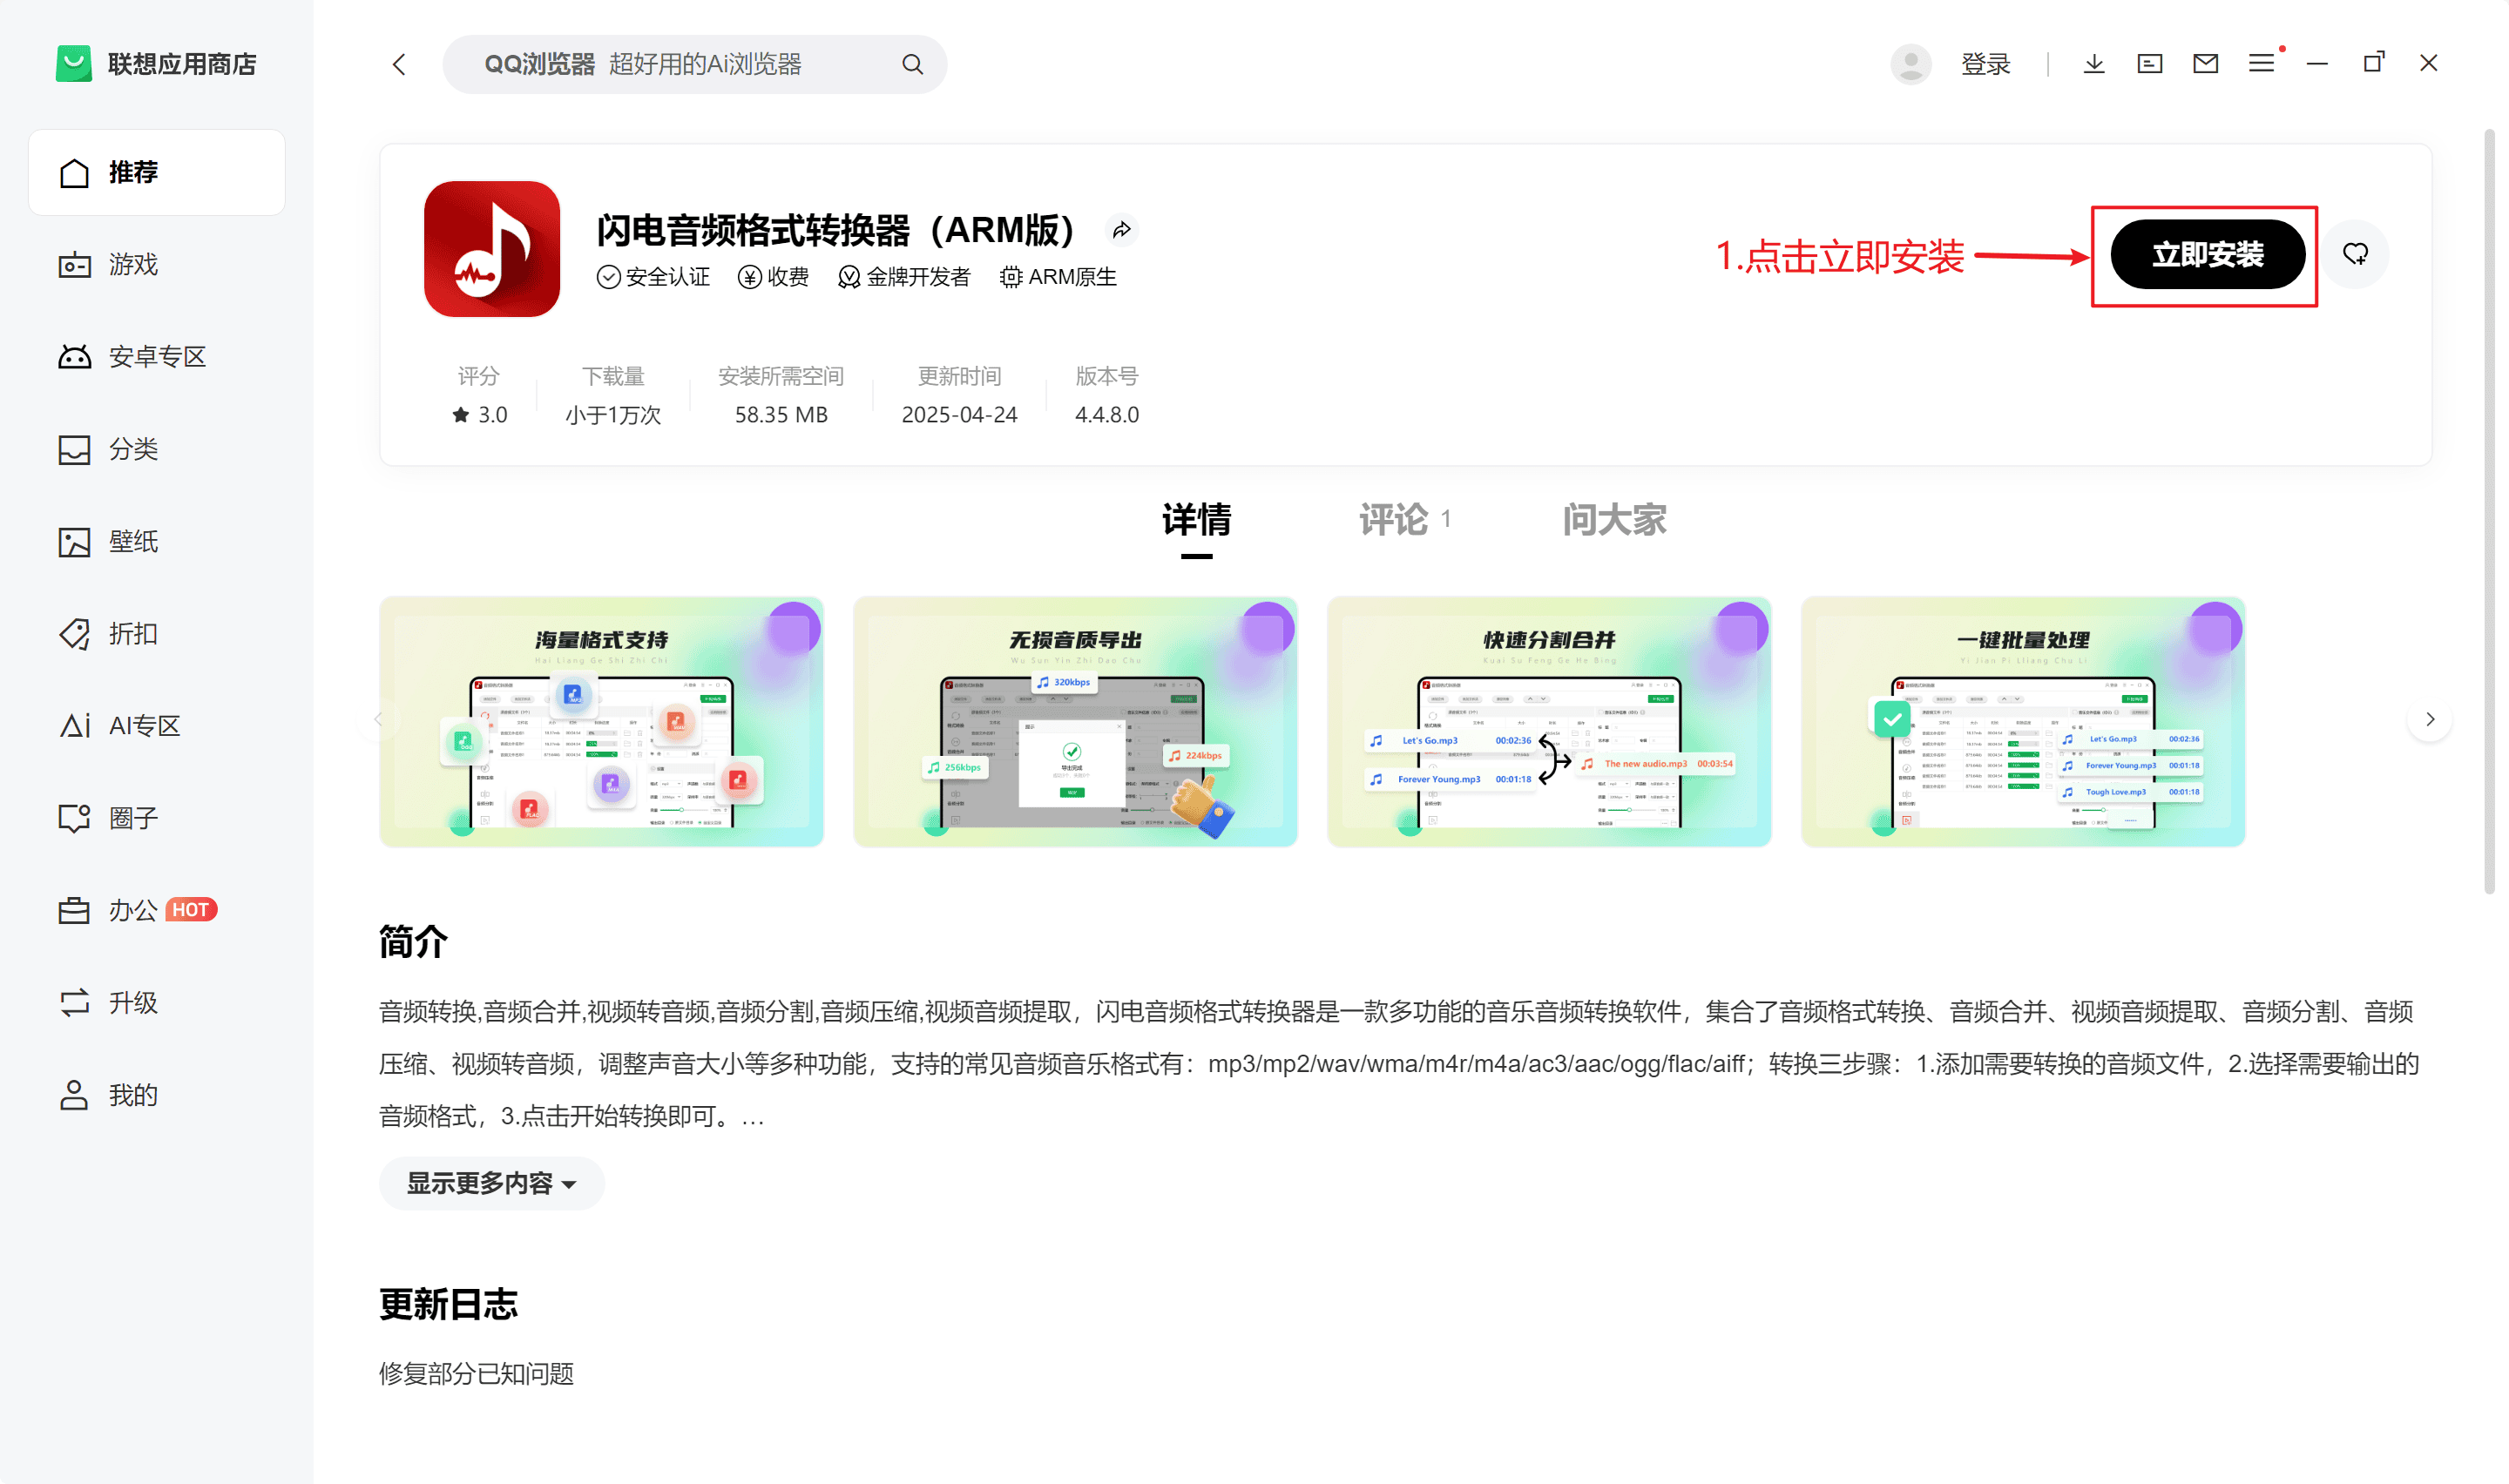Click the red music note app icon
Viewport: 2509px width, 1484px height.
pyautogui.click(x=492, y=249)
